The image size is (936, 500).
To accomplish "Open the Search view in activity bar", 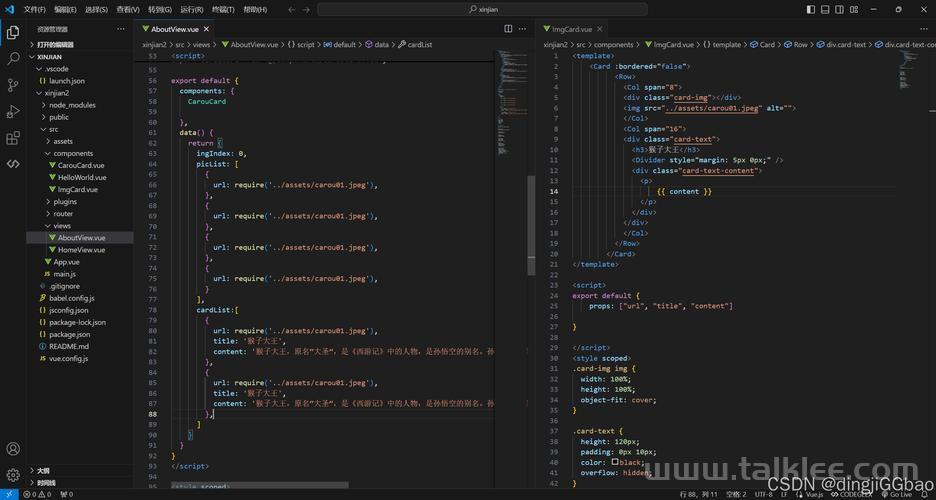I will [x=13, y=58].
